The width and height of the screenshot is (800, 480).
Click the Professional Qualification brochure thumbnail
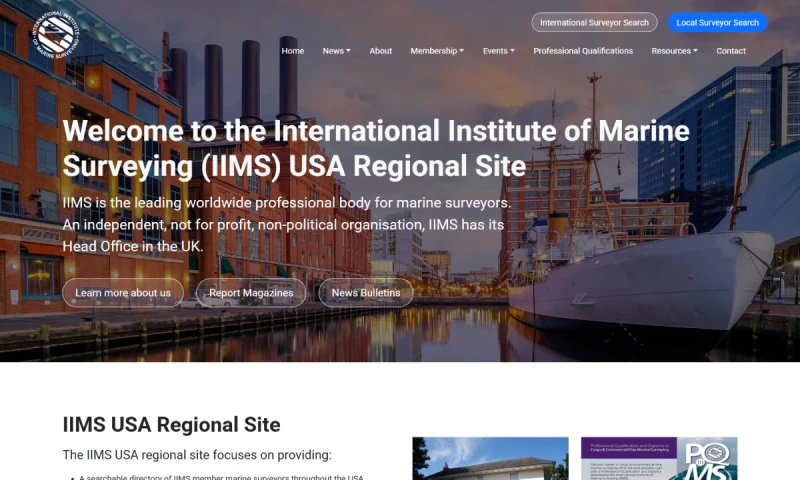659,458
